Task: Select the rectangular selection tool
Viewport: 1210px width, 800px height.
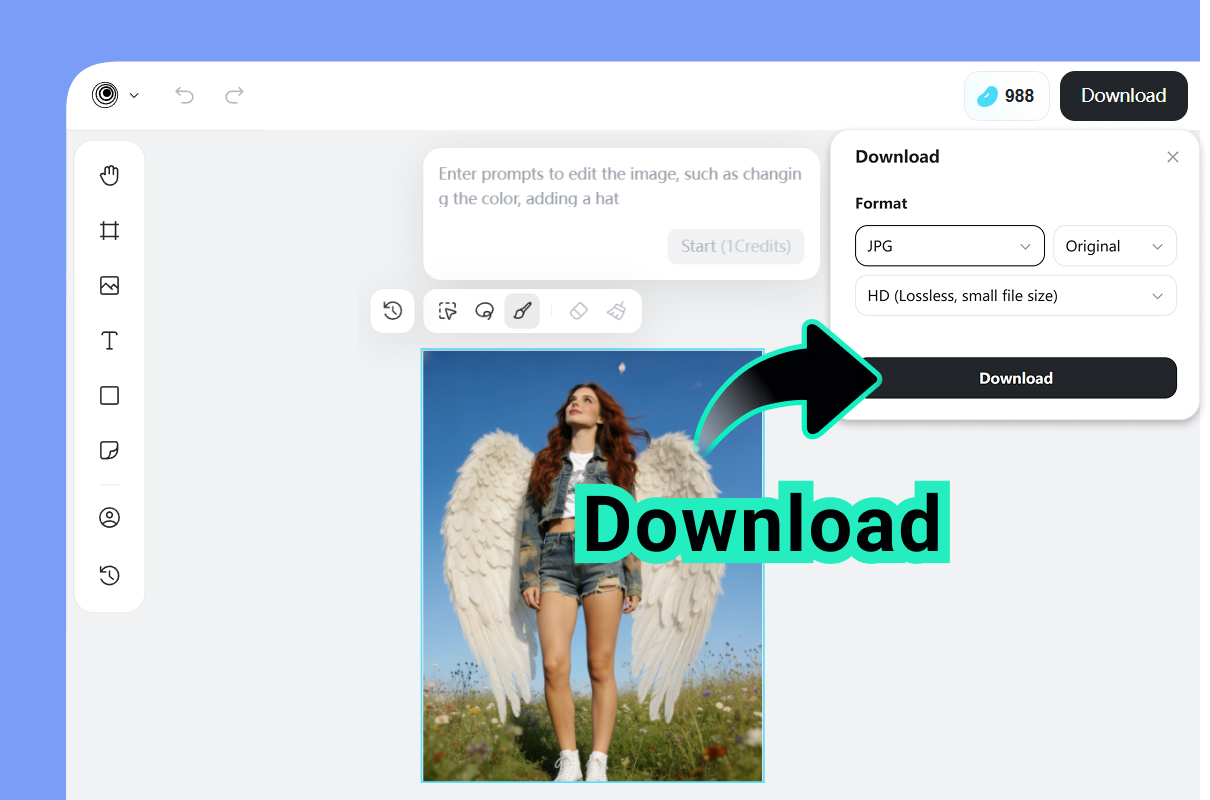Action: tap(447, 311)
